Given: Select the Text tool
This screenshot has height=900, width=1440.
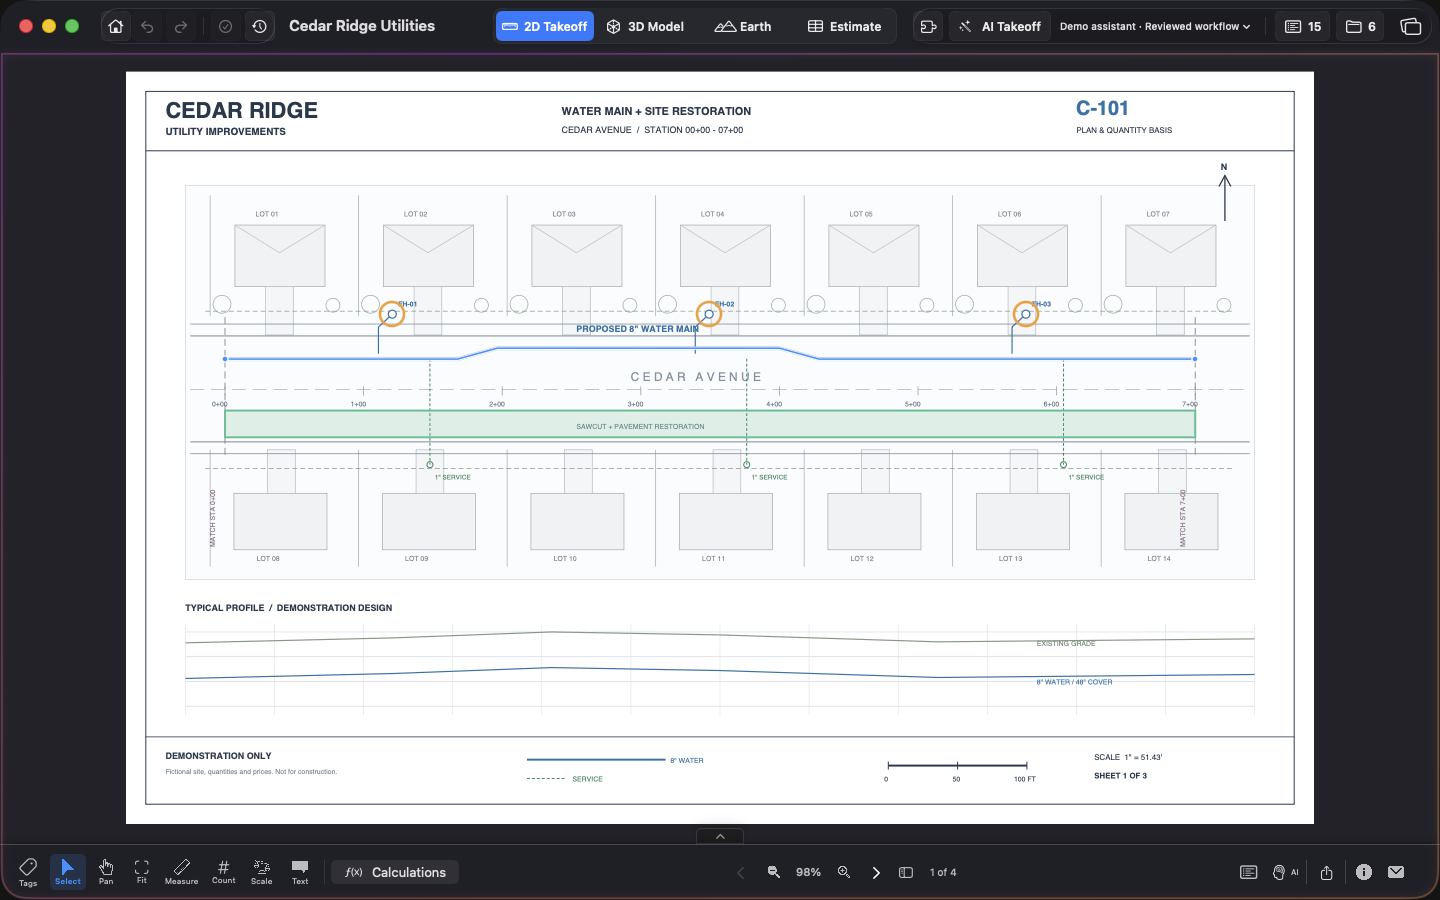Looking at the screenshot, I should click(300, 871).
